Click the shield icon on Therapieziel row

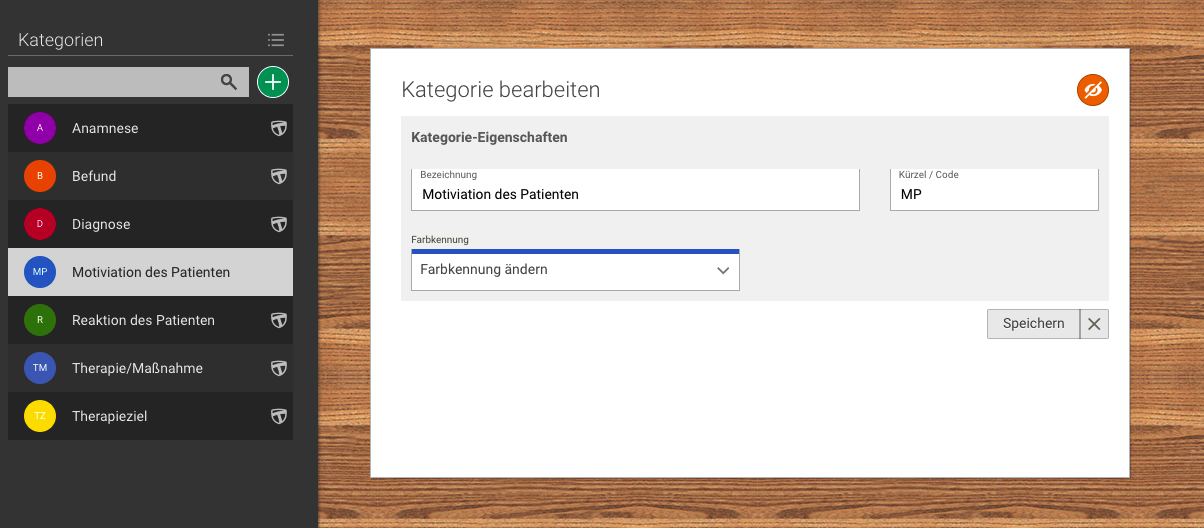click(279, 416)
